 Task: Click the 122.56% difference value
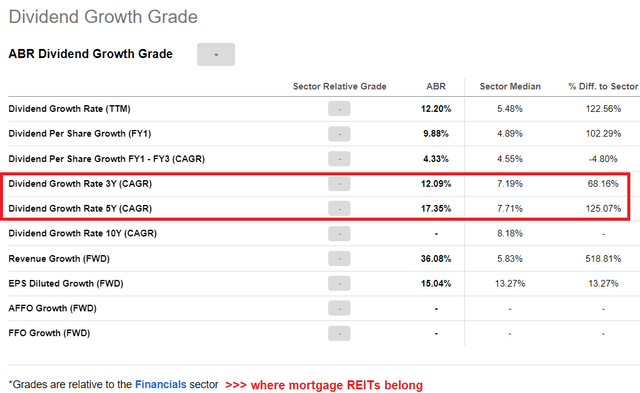pos(603,109)
